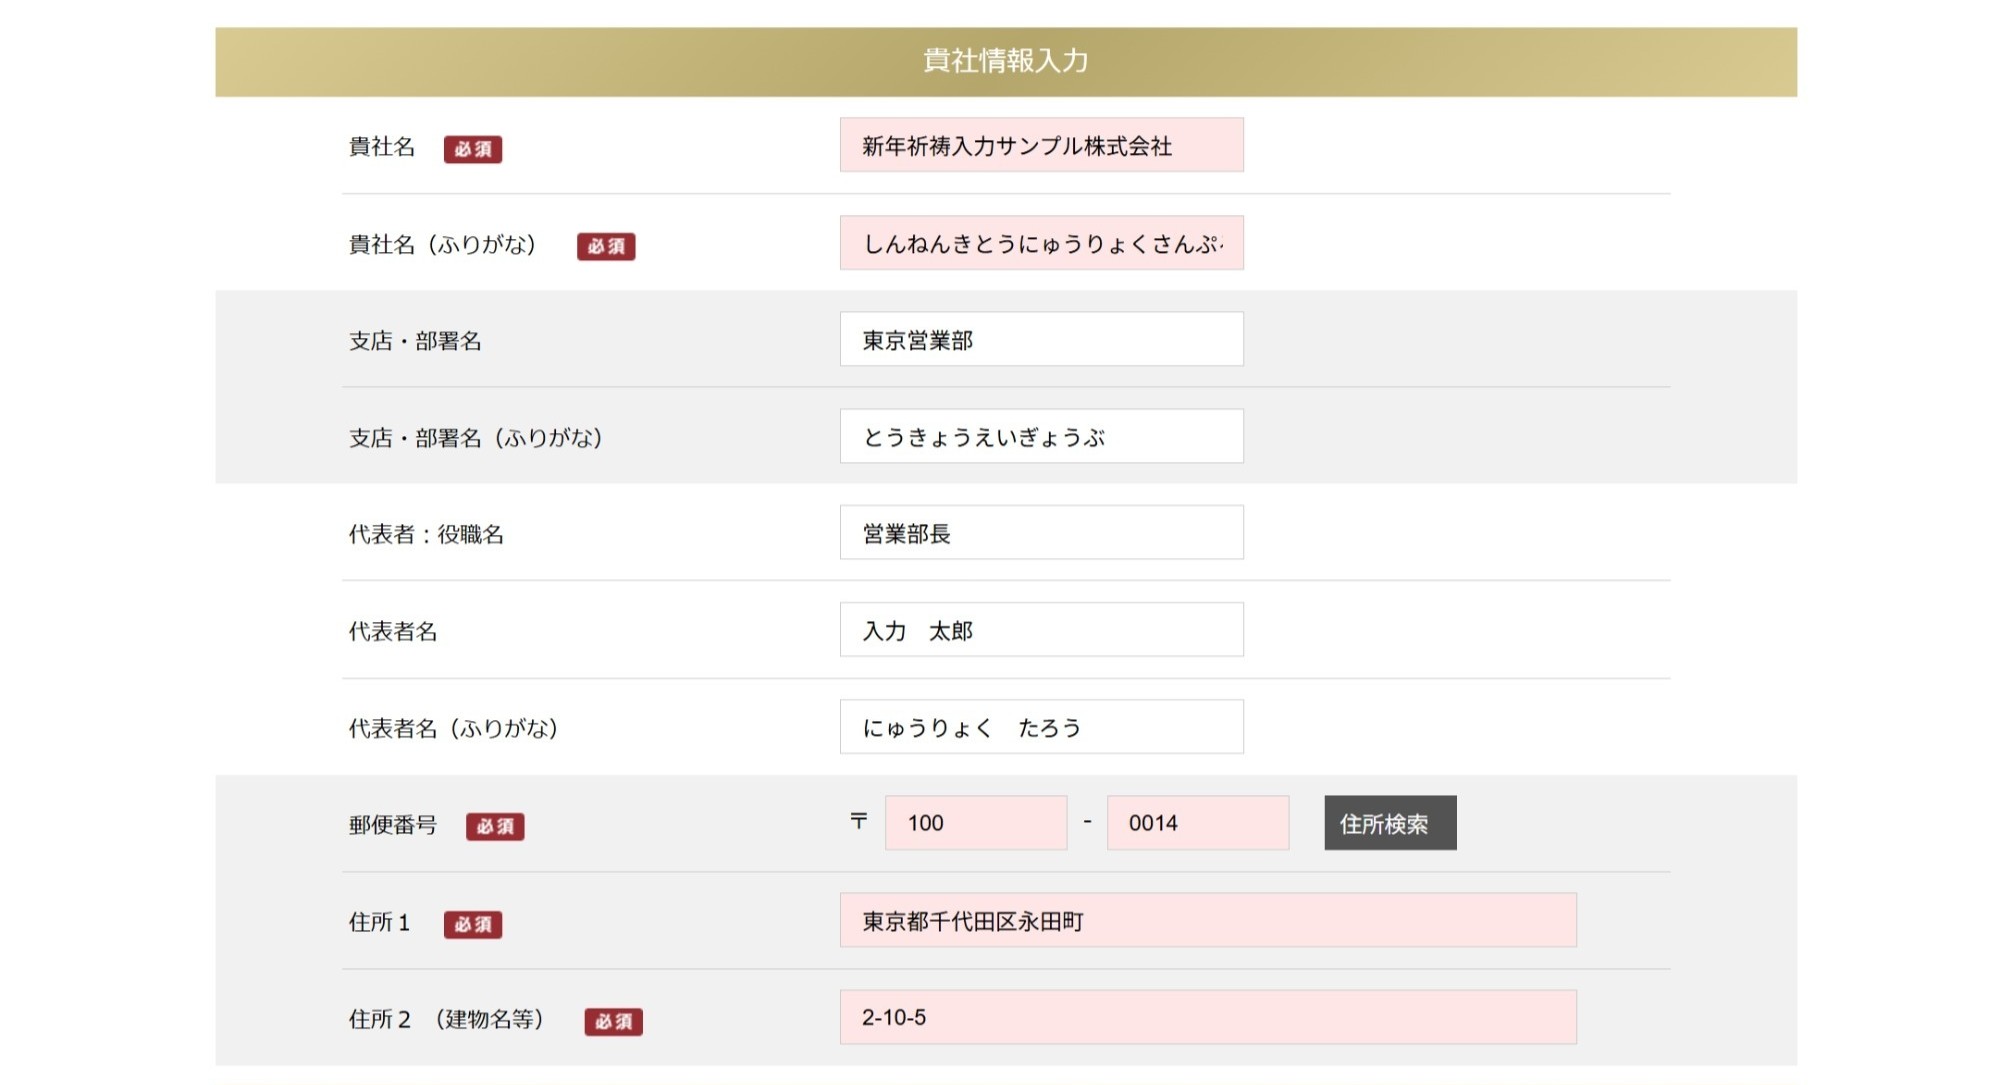The image size is (2013, 1085).
Task: Click the 代表者：役職名 field showing 営業部長
Action: click(1041, 533)
